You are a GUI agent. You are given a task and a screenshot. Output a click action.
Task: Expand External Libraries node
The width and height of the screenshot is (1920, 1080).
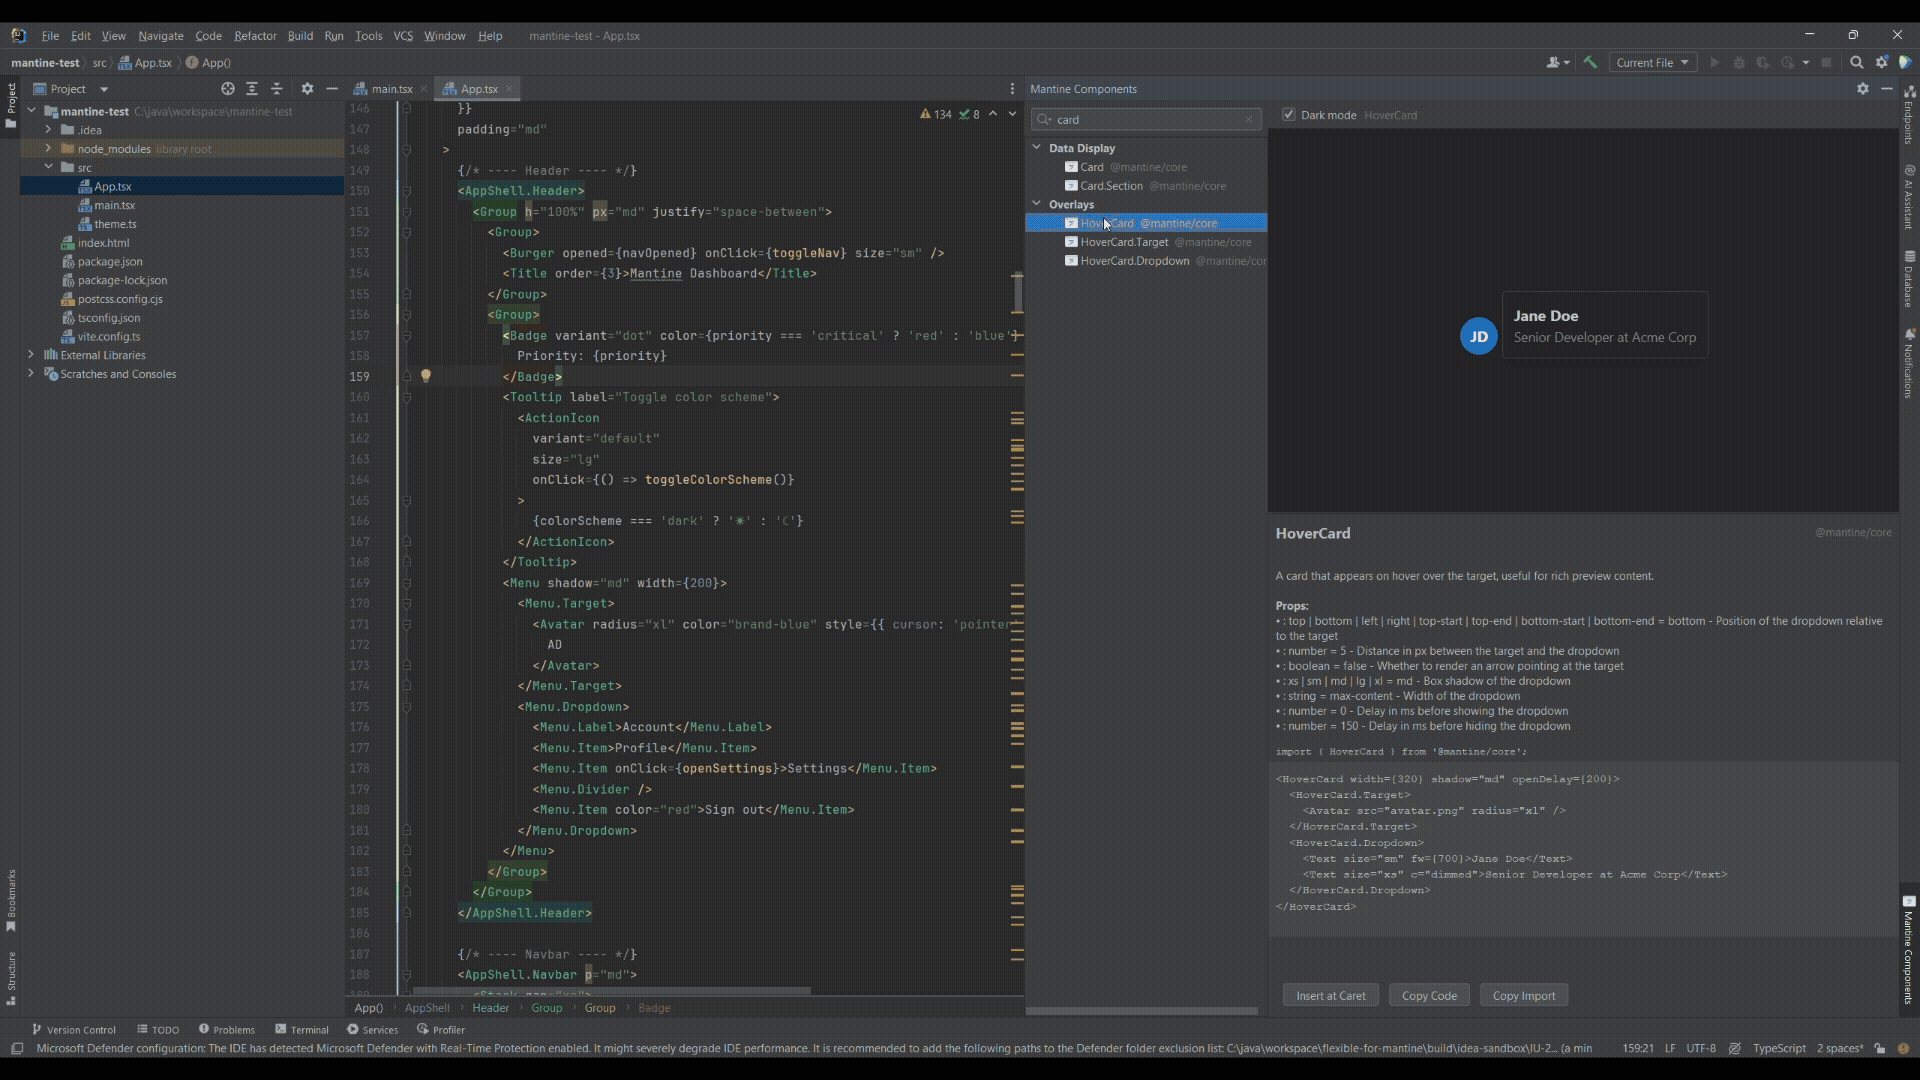tap(31, 355)
